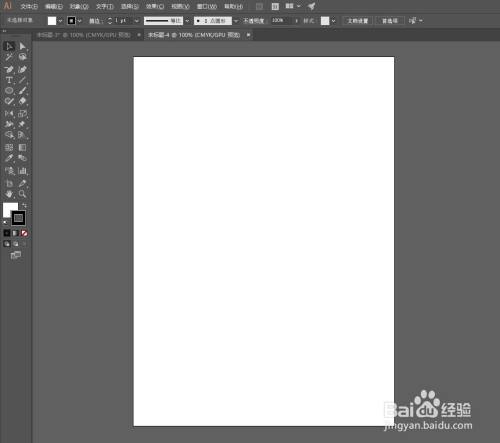Click the Stroke color box in toolbox
The width and height of the screenshot is (500, 443).
click(x=18, y=218)
